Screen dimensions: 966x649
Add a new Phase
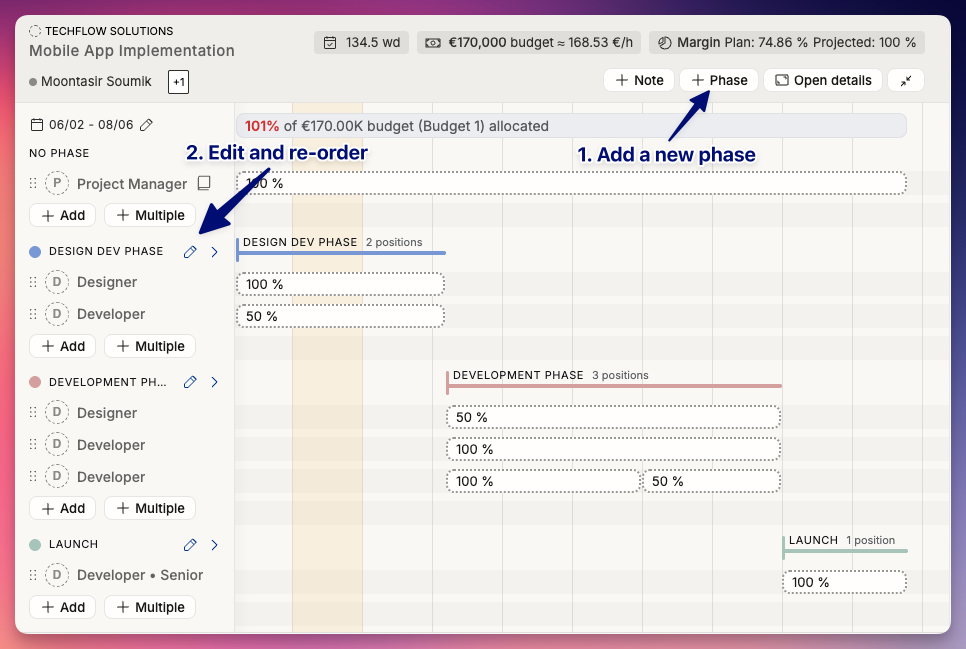(x=719, y=81)
